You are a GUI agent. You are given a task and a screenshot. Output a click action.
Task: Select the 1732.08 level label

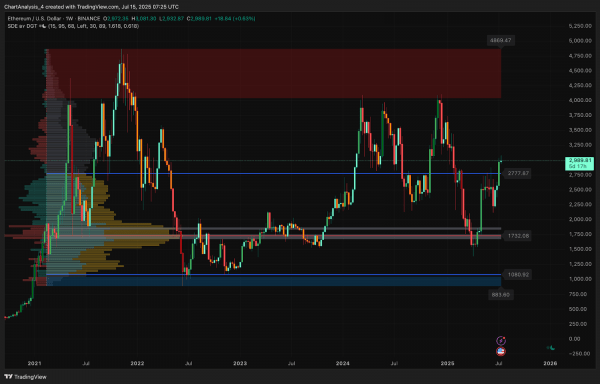[518, 236]
